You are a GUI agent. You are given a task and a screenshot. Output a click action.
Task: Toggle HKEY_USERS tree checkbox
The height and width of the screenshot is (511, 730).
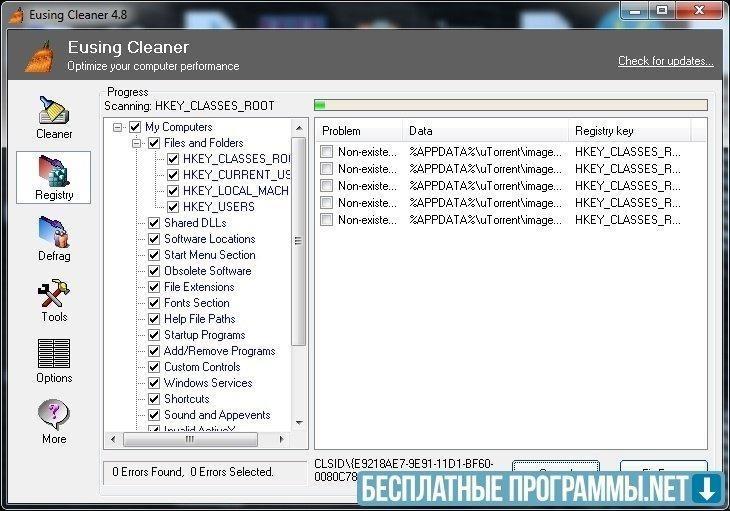(173, 207)
